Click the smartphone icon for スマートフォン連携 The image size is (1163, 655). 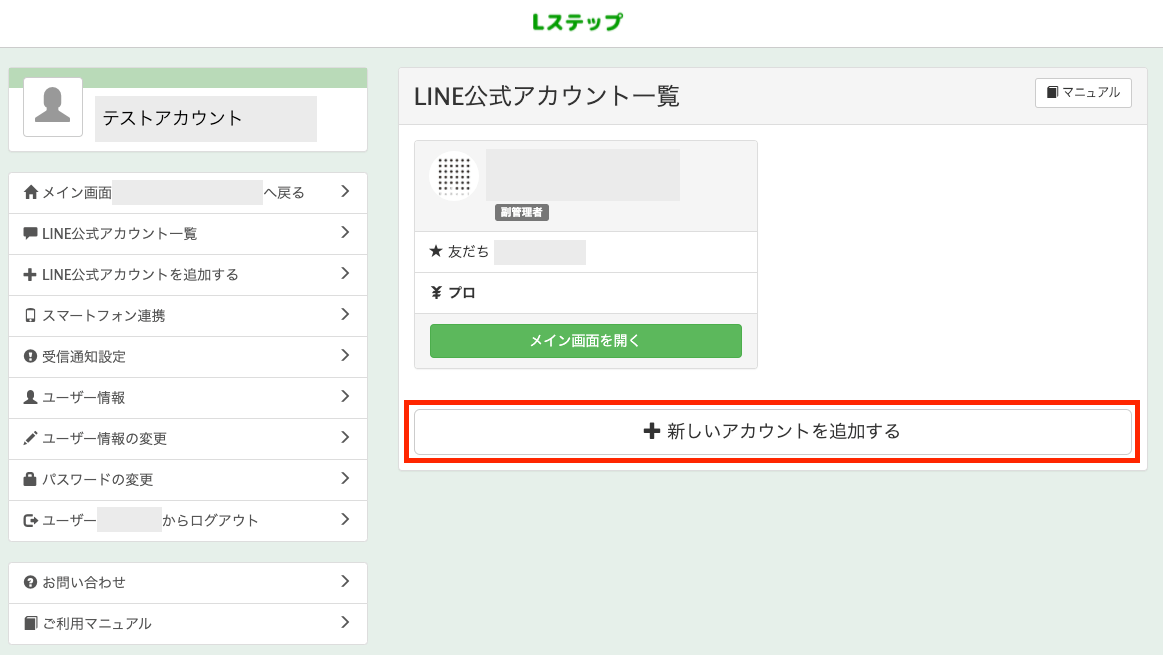(30, 315)
